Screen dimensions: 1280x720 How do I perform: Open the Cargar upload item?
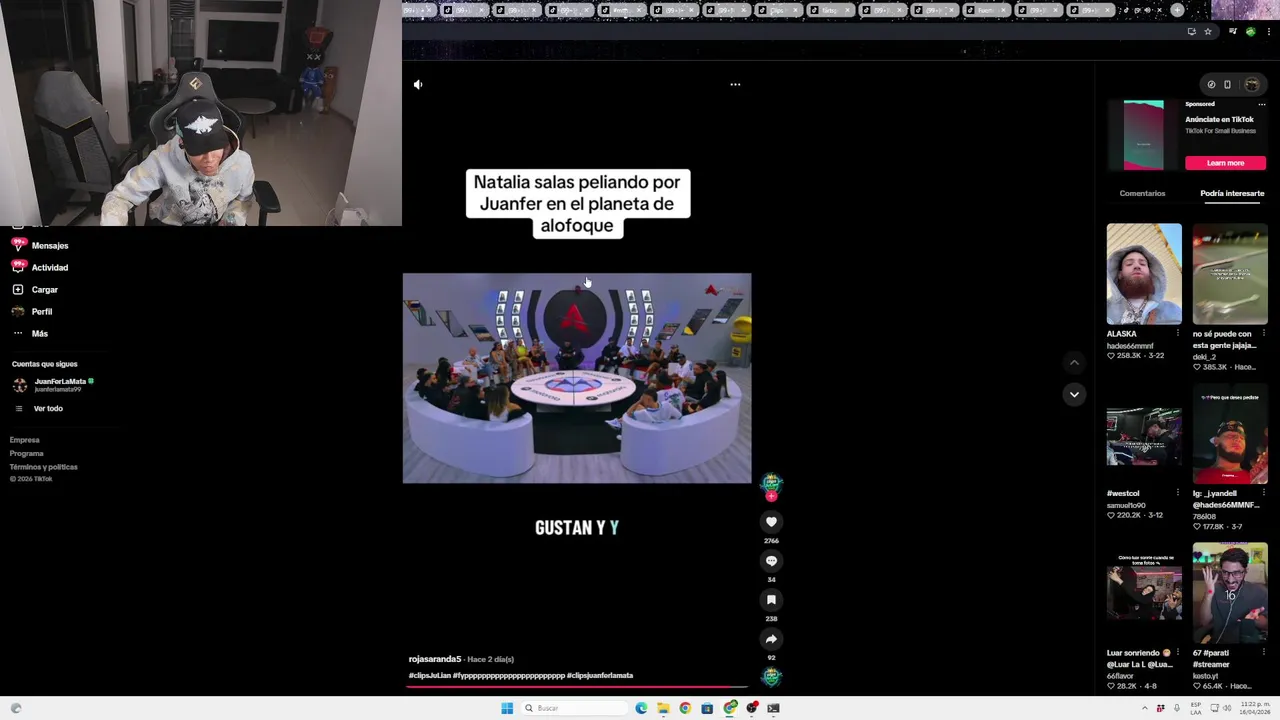click(35, 290)
